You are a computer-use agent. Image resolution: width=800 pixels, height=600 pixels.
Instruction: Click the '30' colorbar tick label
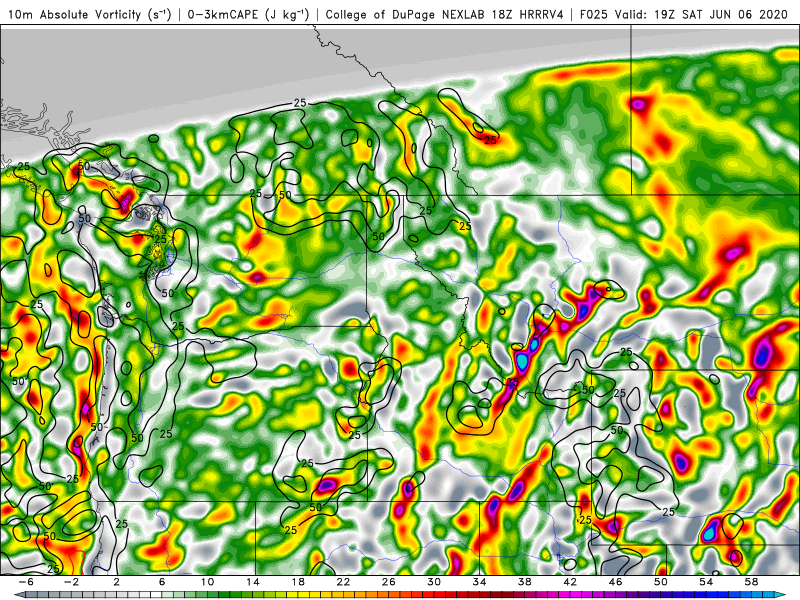(x=434, y=582)
